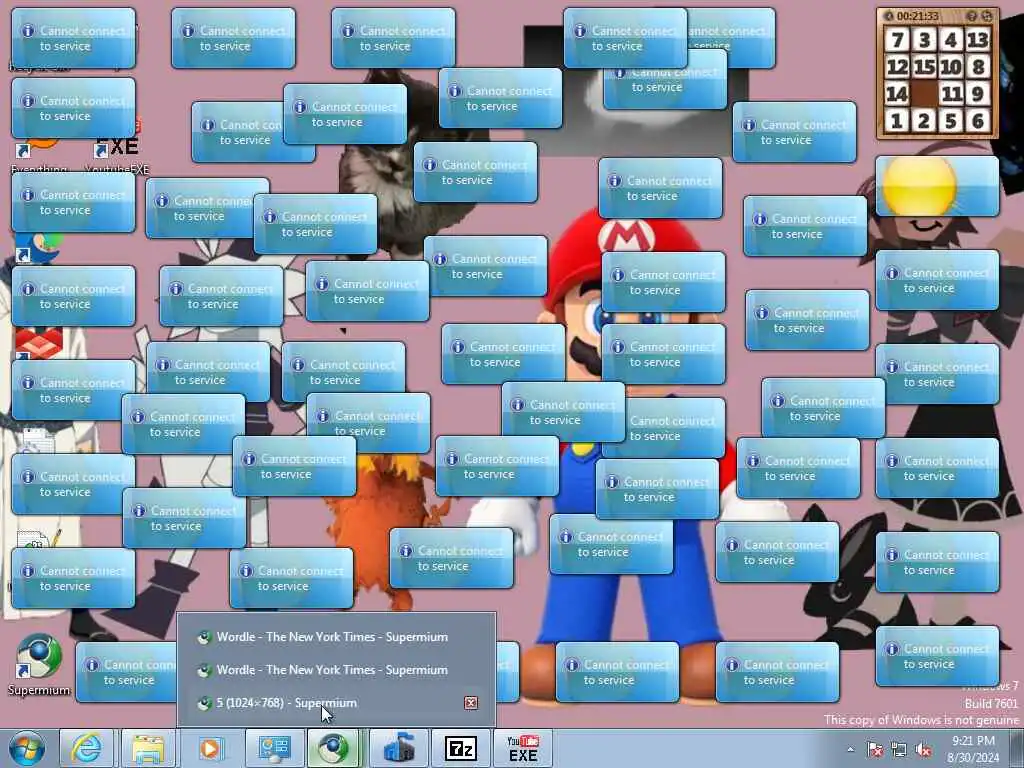The image size is (1024, 768).
Task: Click puzzle tile 9
Action: pyautogui.click(x=978, y=93)
